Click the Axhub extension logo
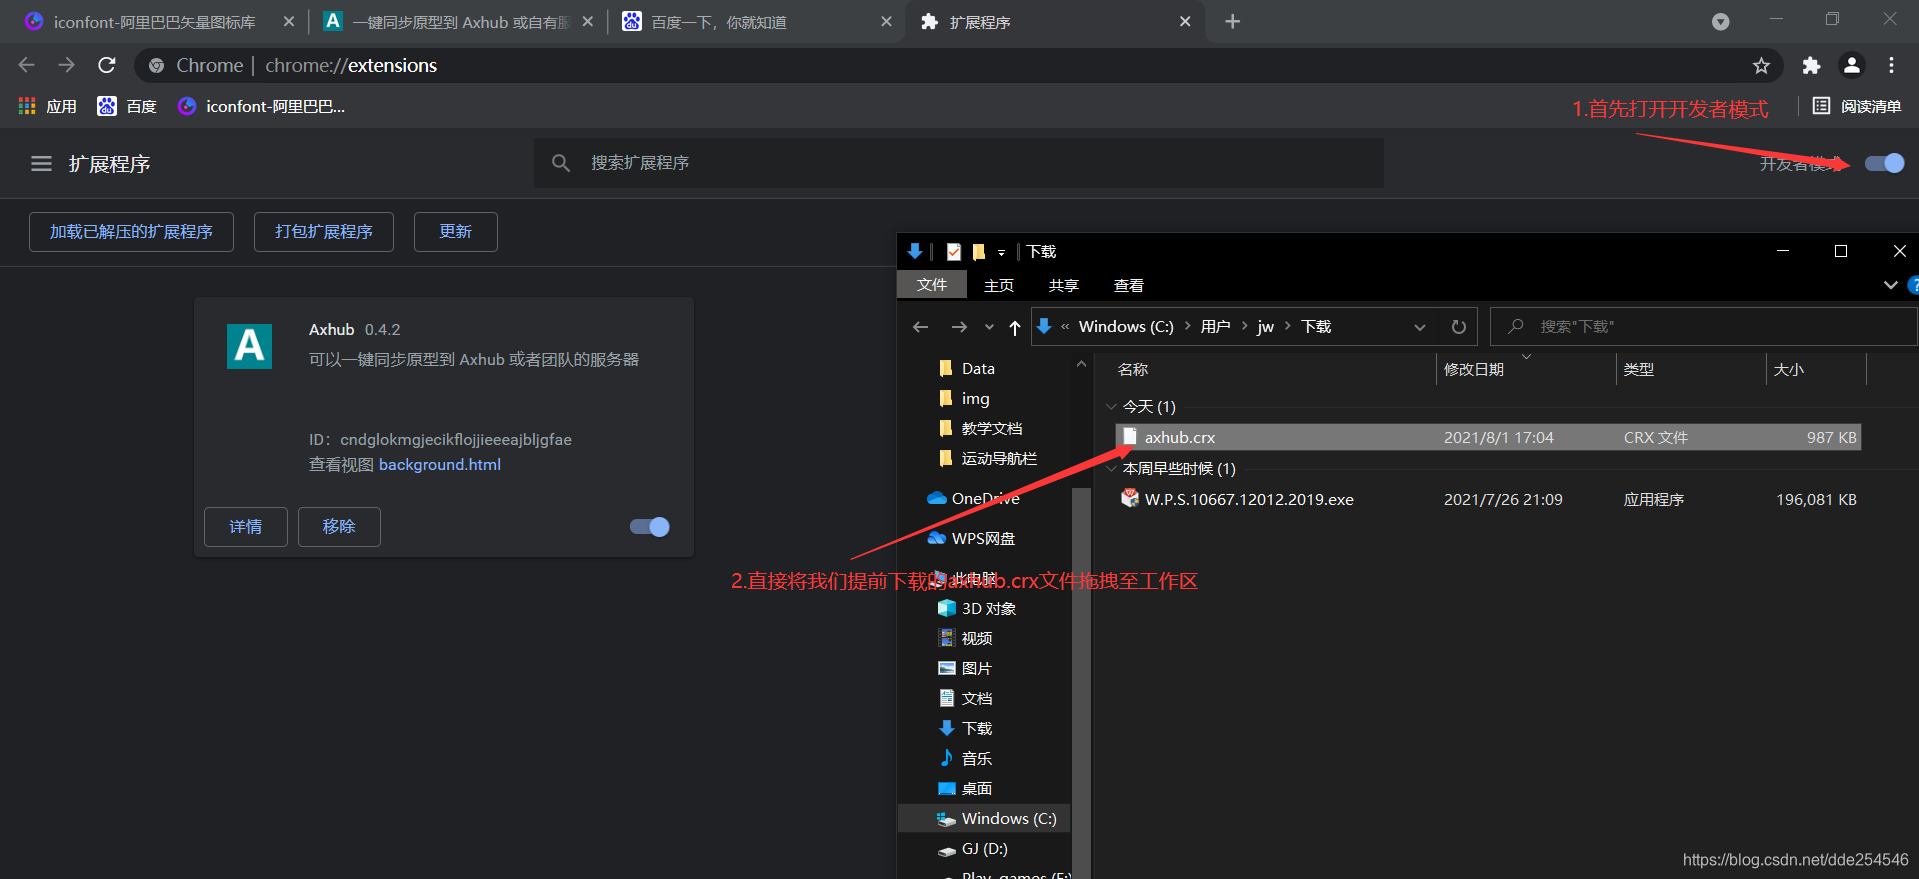Screen dimensions: 1919x879 [x=250, y=346]
